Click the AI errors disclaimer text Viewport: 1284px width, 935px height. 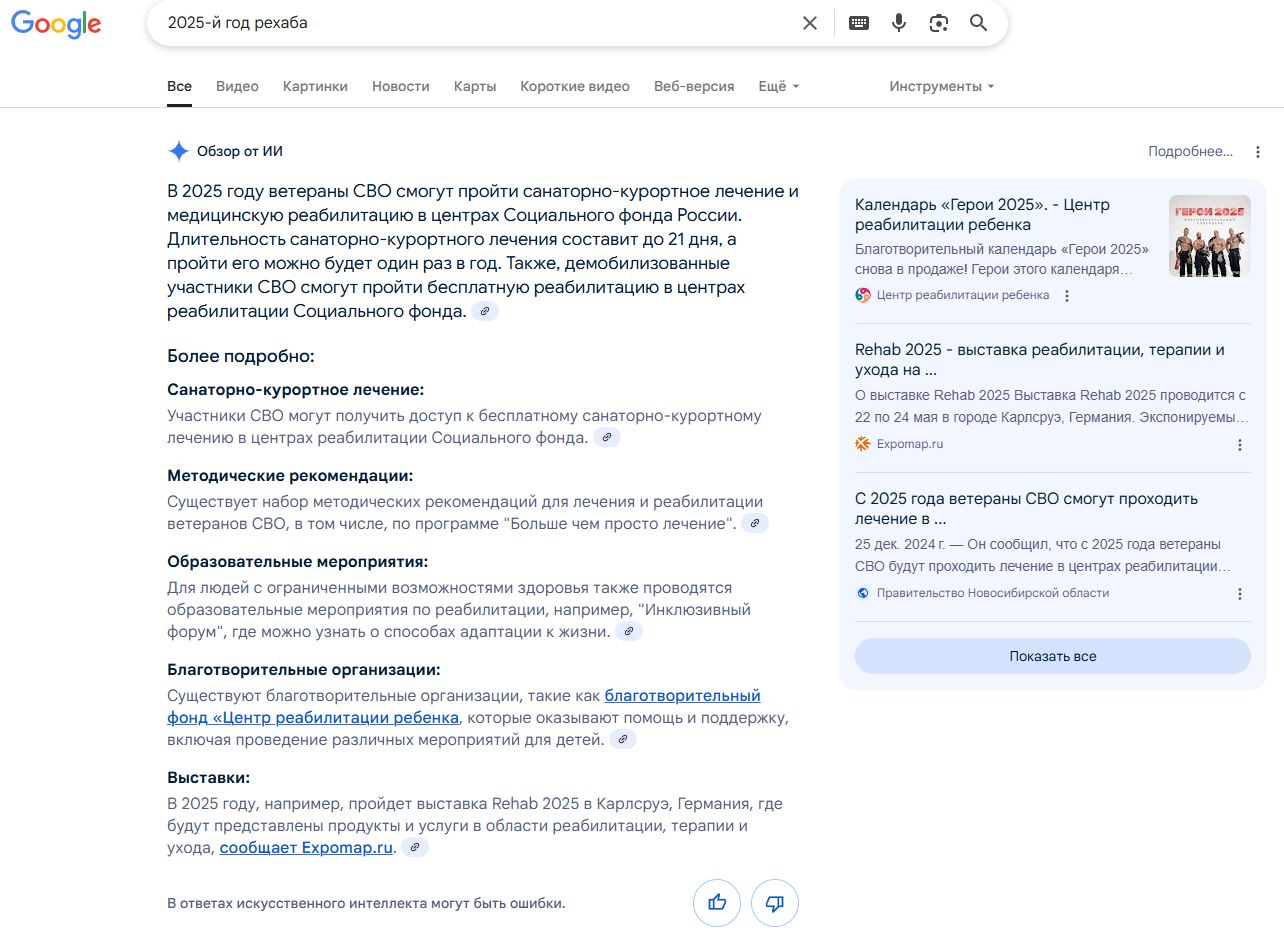(366, 904)
